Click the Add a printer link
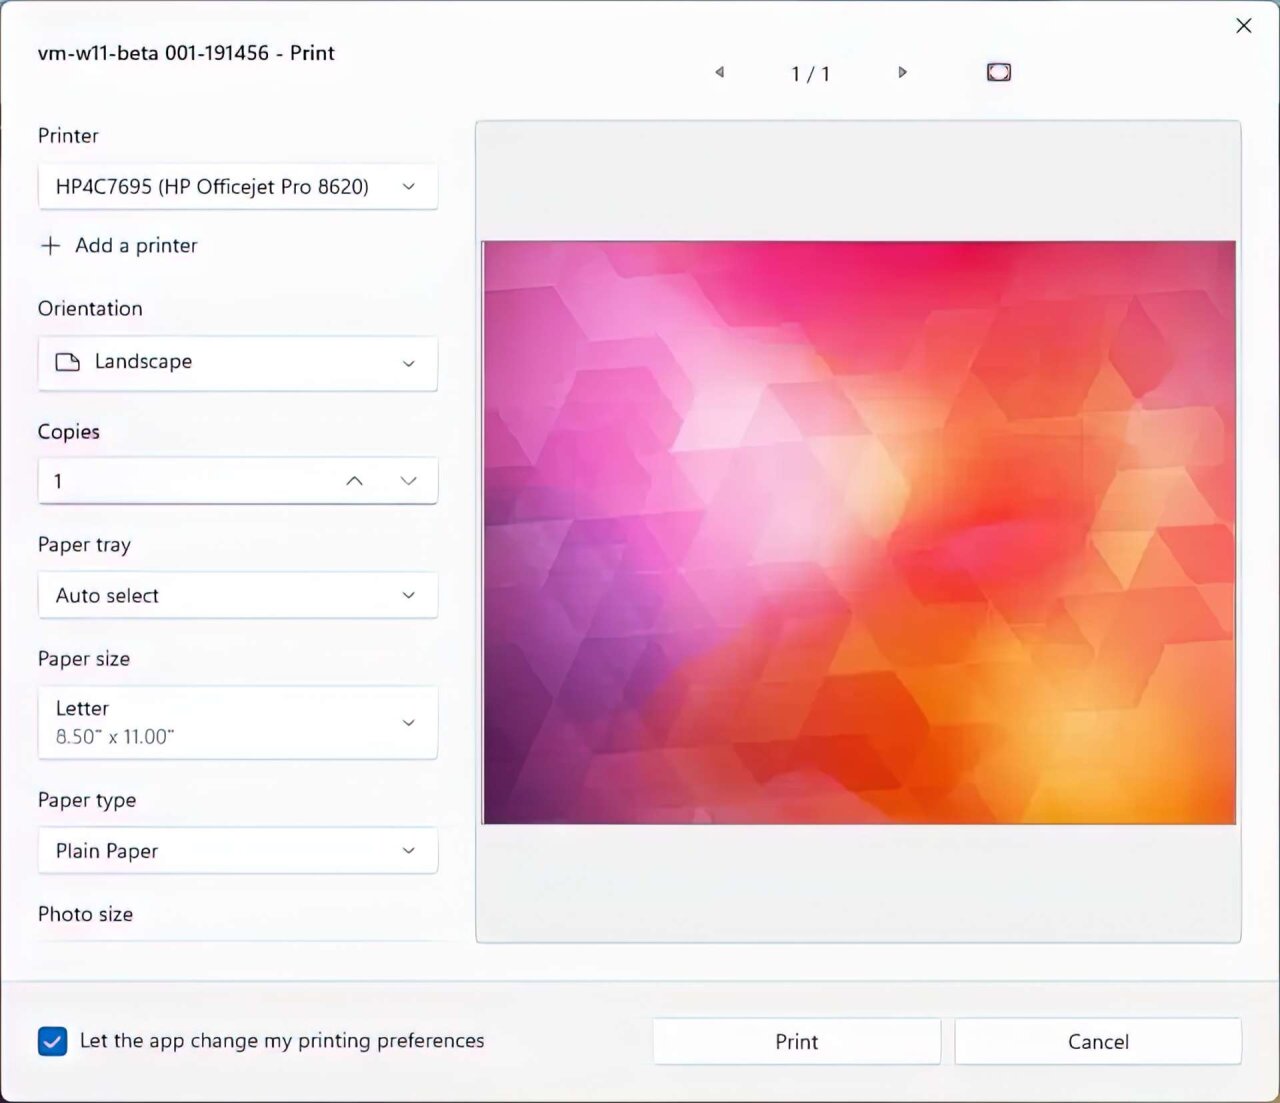 click(x=136, y=246)
